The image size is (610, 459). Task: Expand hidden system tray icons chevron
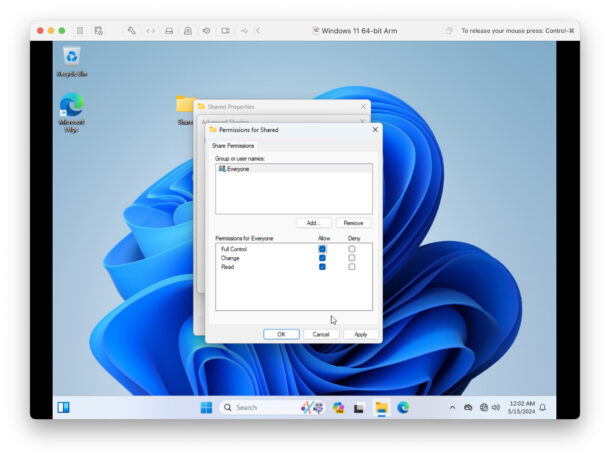(452, 407)
